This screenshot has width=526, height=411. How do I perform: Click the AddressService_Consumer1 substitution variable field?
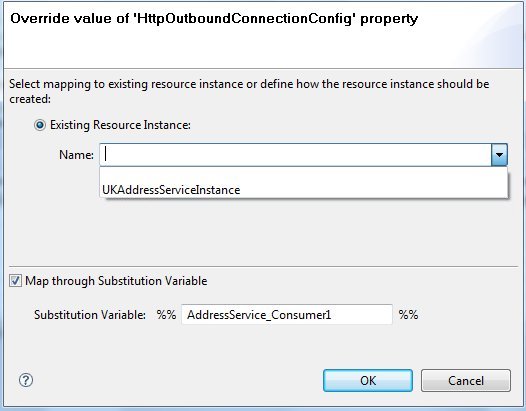tap(287, 315)
